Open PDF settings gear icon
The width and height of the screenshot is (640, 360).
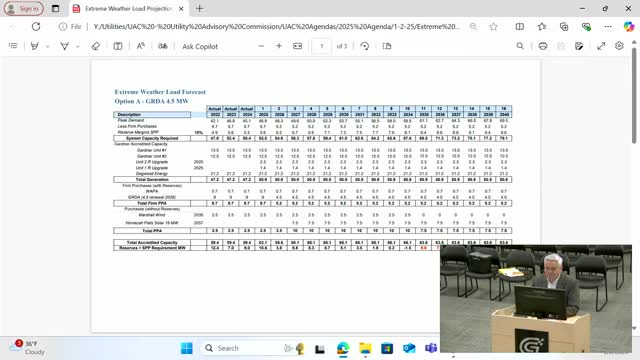pos(619,46)
